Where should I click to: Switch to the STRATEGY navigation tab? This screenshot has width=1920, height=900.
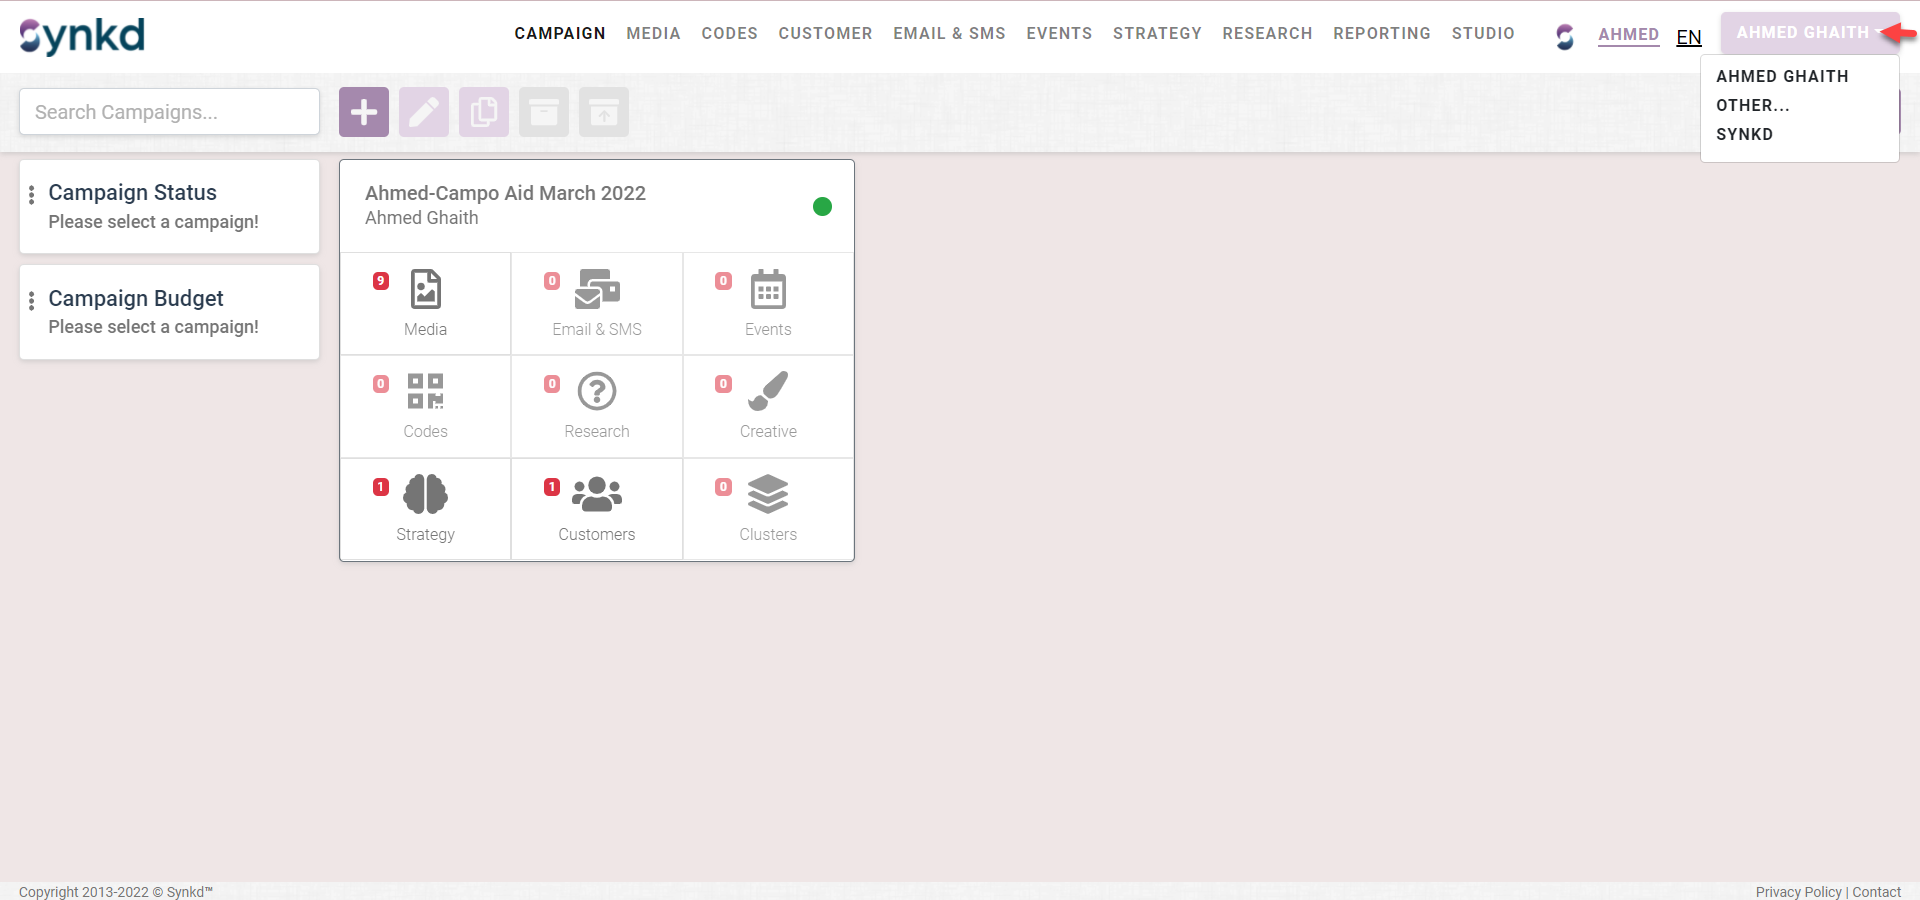coord(1157,33)
